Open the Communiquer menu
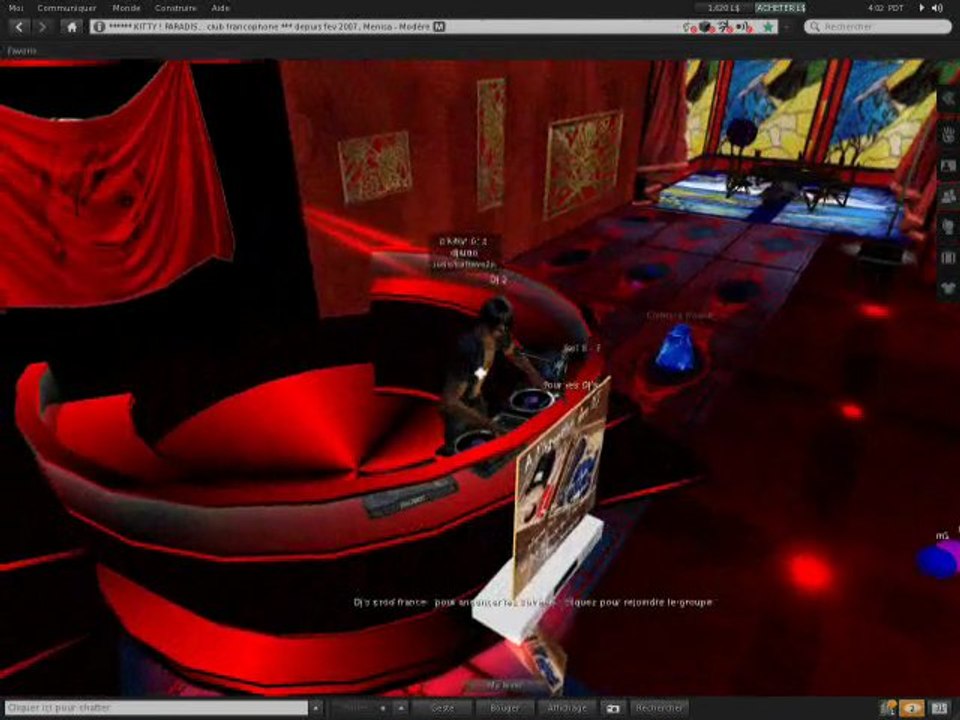Viewport: 960px width, 720px height. click(67, 8)
